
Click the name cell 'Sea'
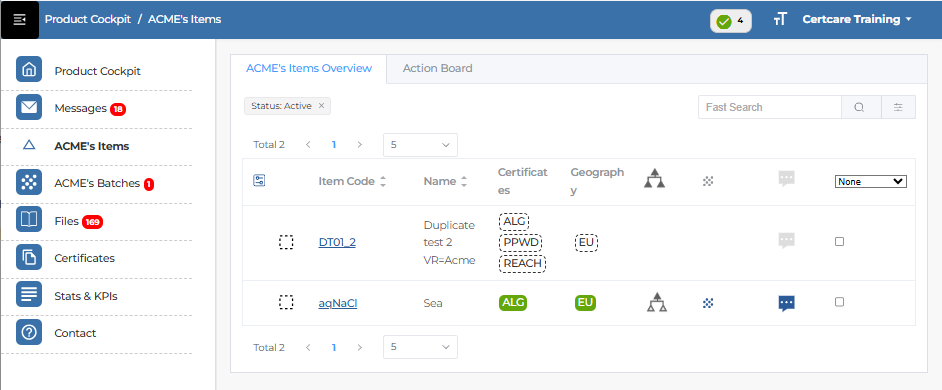pyautogui.click(x=433, y=303)
